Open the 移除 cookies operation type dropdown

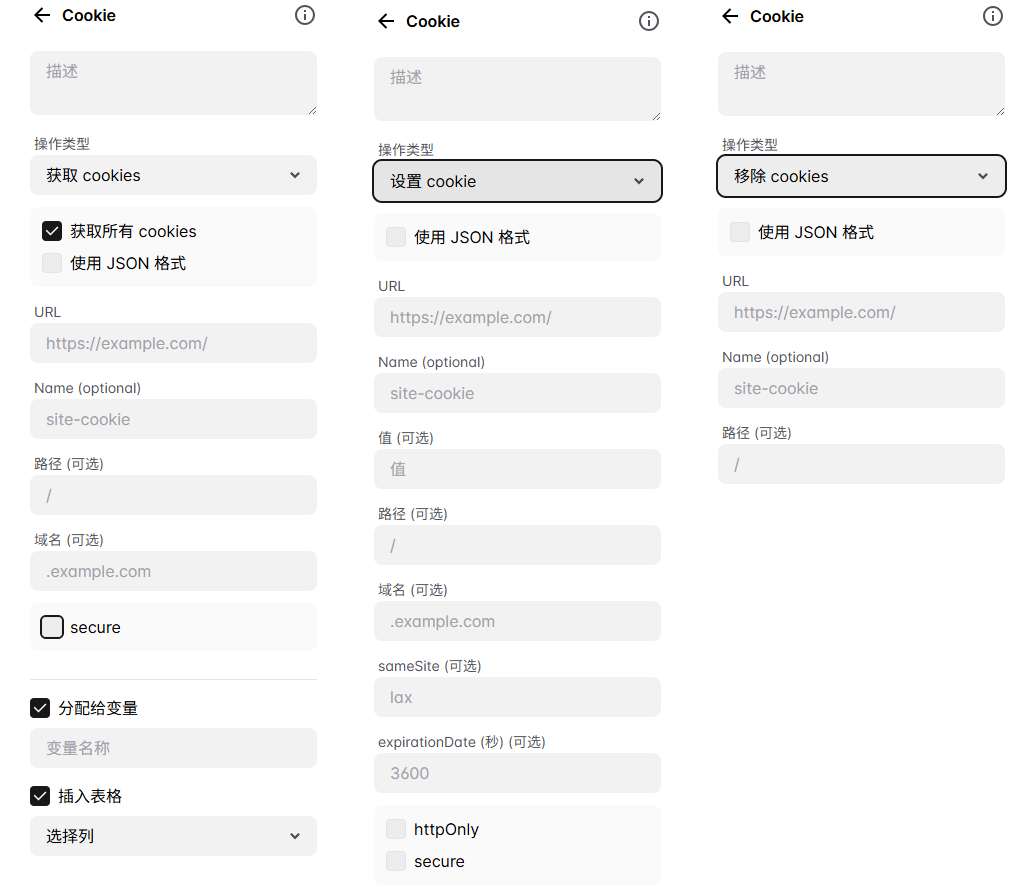(x=861, y=176)
